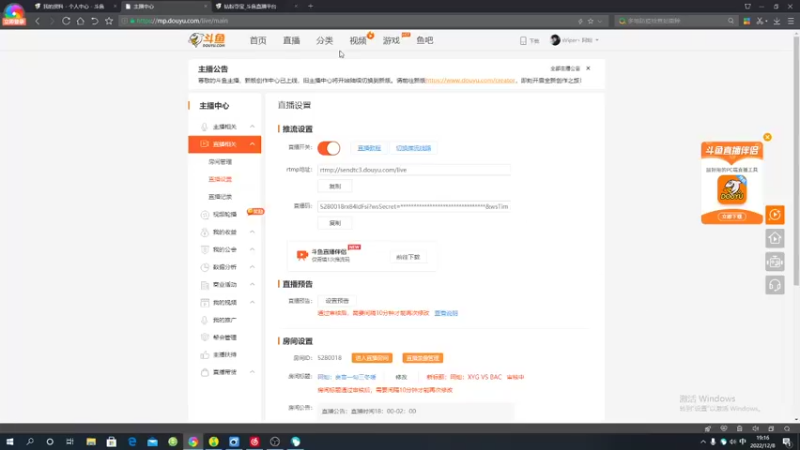The height and width of the screenshot is (450, 800).
Task: Click the 直播带货 bag icon
Action: (x=205, y=372)
